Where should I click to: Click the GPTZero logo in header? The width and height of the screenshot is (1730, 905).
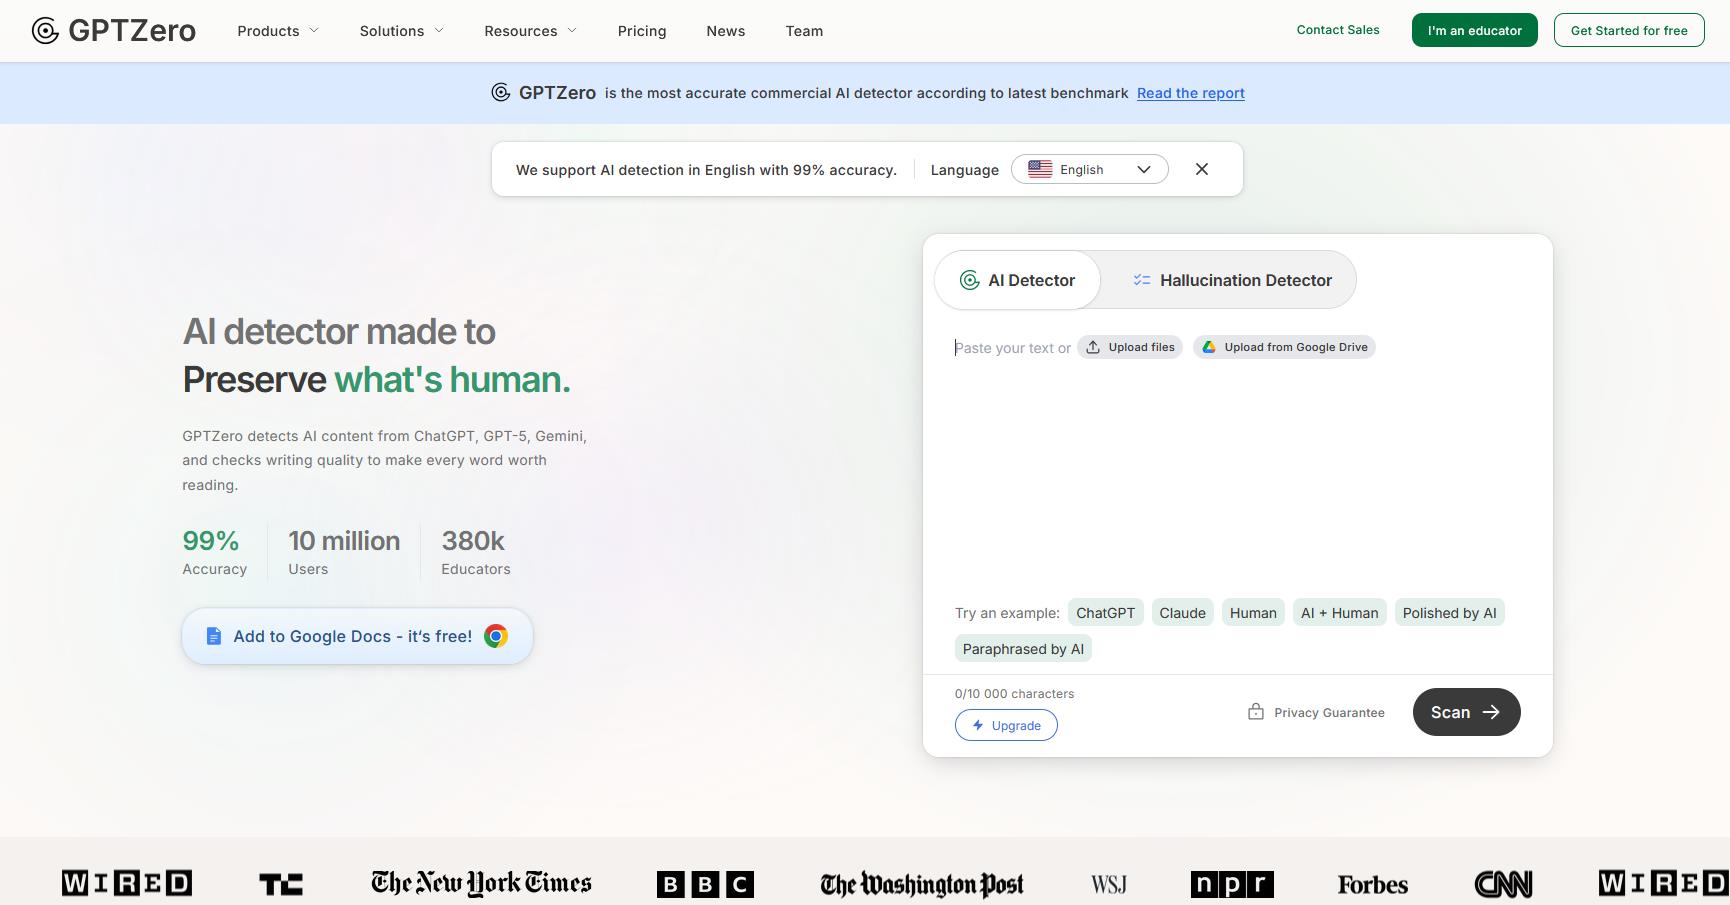(113, 31)
